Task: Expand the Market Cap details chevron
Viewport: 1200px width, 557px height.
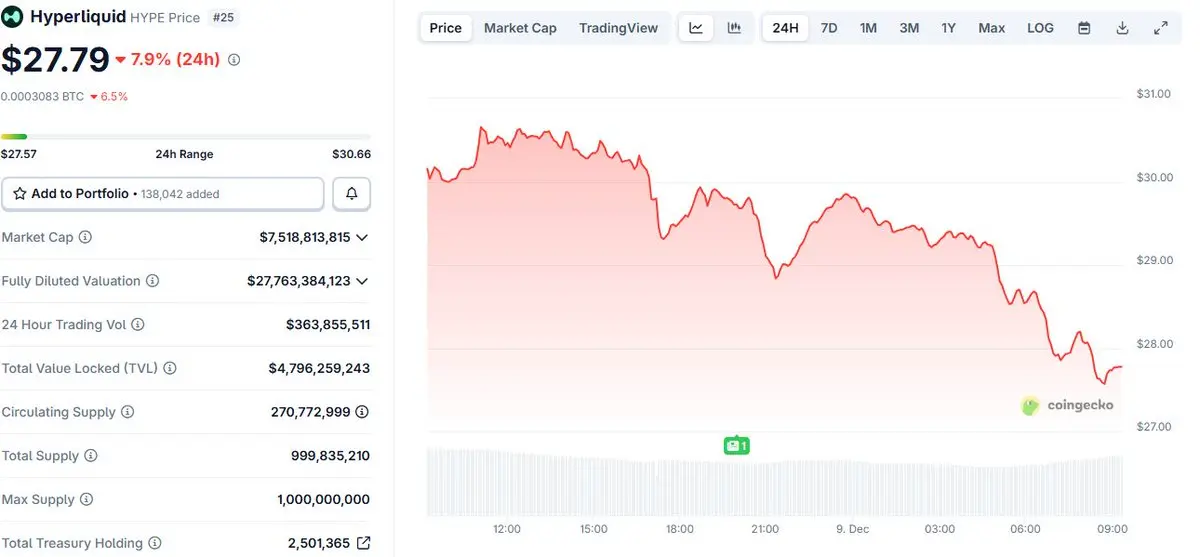Action: coord(362,237)
